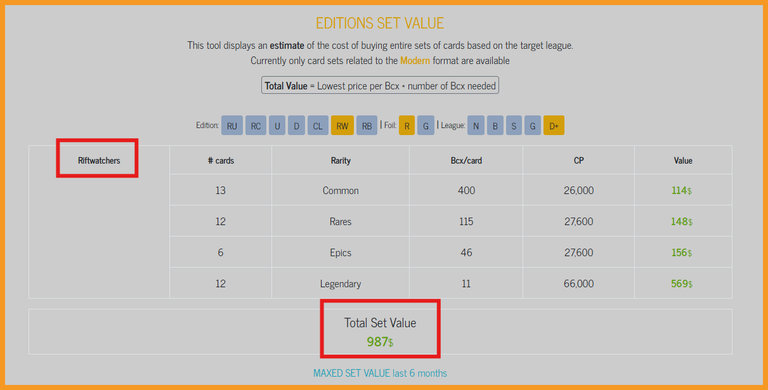Click the '# cards' column header
This screenshot has width=768, height=390.
click(220, 160)
